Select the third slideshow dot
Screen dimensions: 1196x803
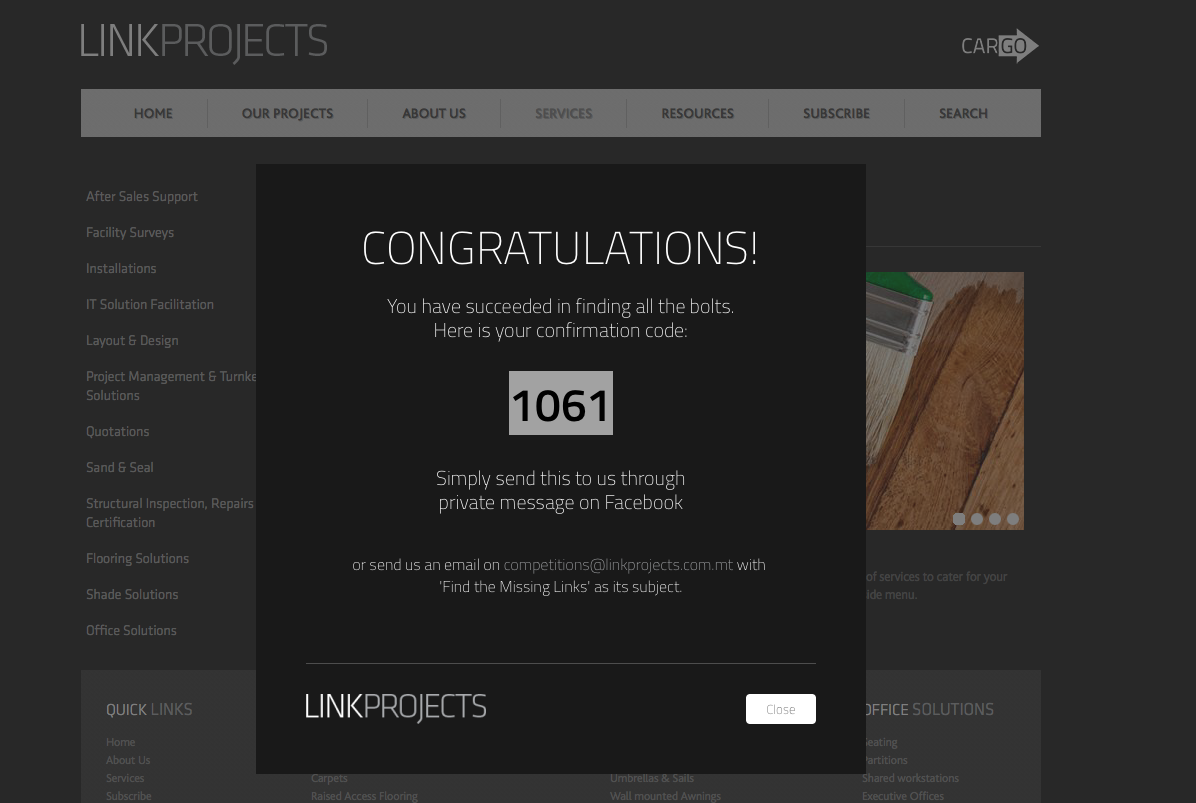pyautogui.click(x=995, y=519)
